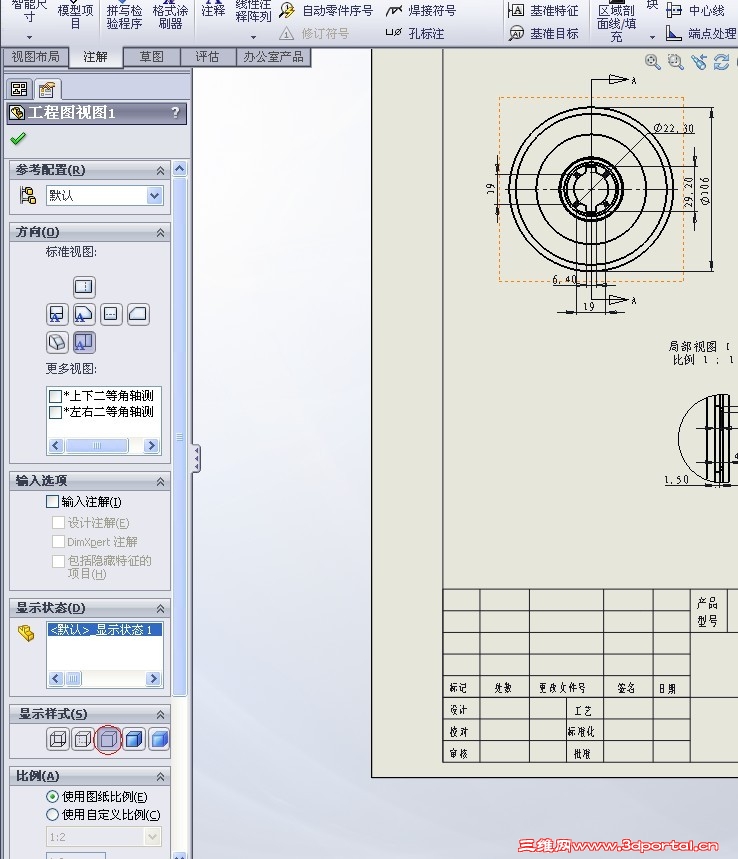The image size is (738, 859).
Task: Click Datum Feature 基准特征 tool
Action: click(543, 10)
